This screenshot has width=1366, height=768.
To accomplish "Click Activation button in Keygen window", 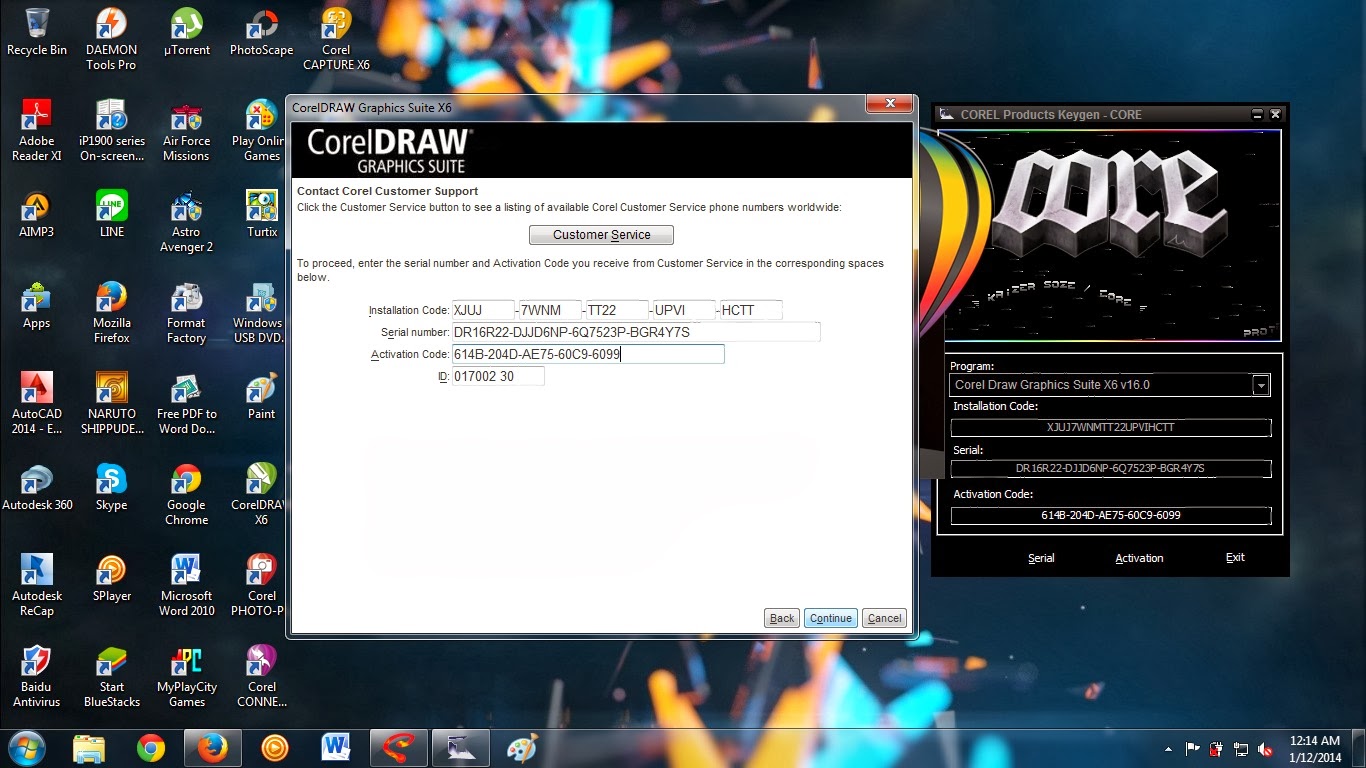I will [x=1139, y=558].
